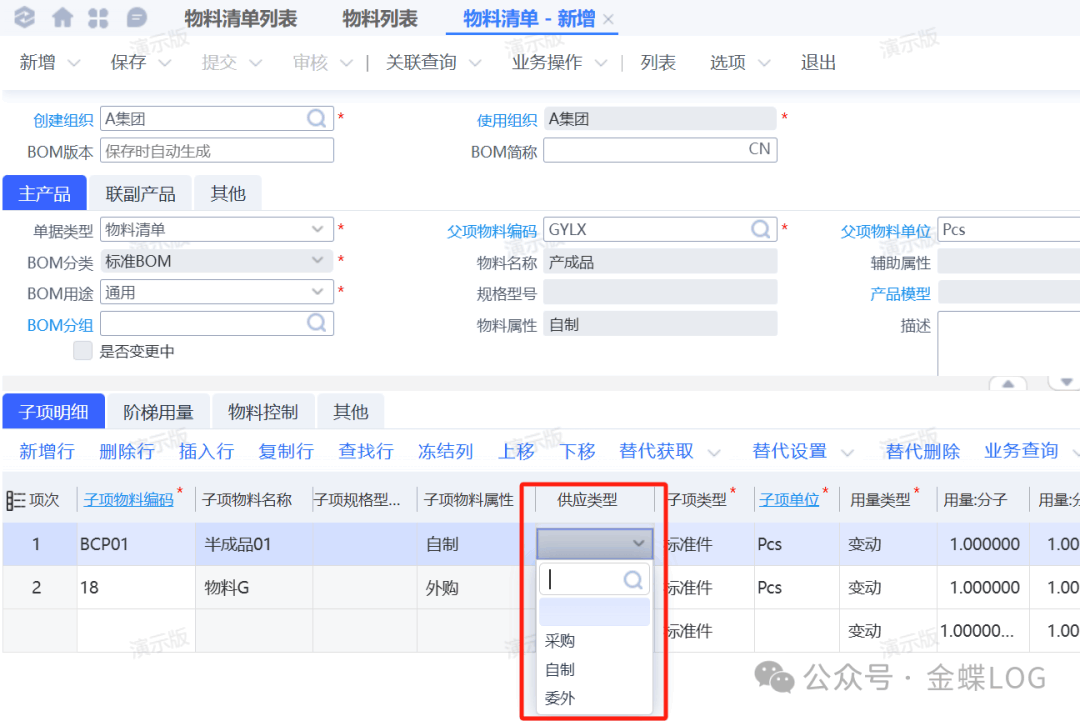Choose 委外 in the supply type list

tap(560, 699)
